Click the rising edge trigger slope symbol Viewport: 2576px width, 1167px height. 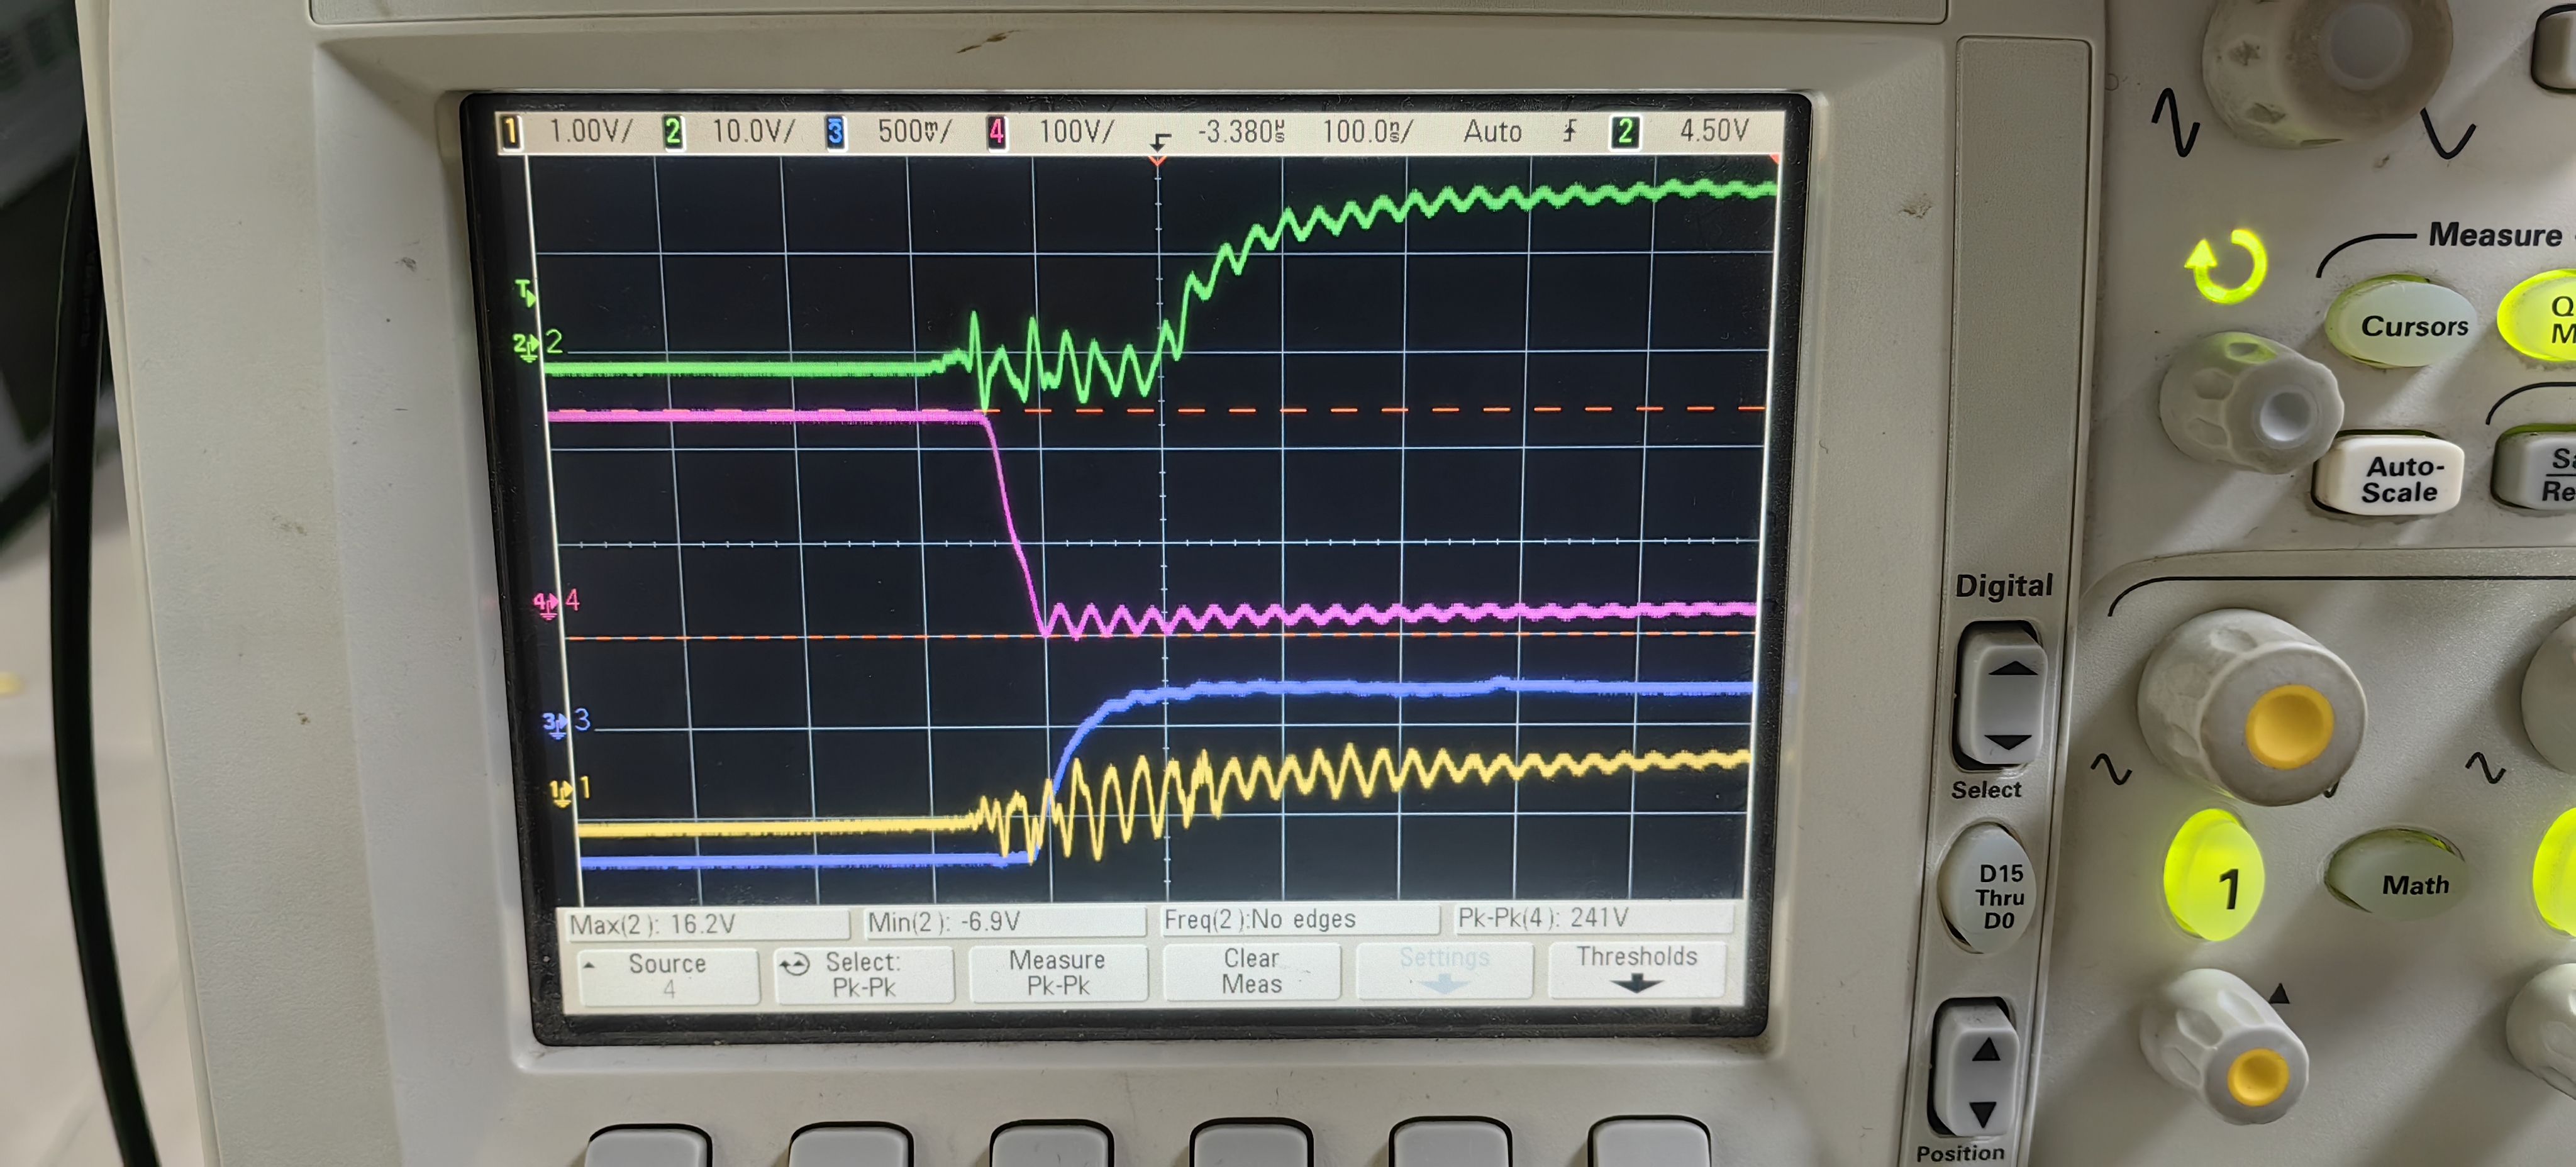click(x=1570, y=130)
